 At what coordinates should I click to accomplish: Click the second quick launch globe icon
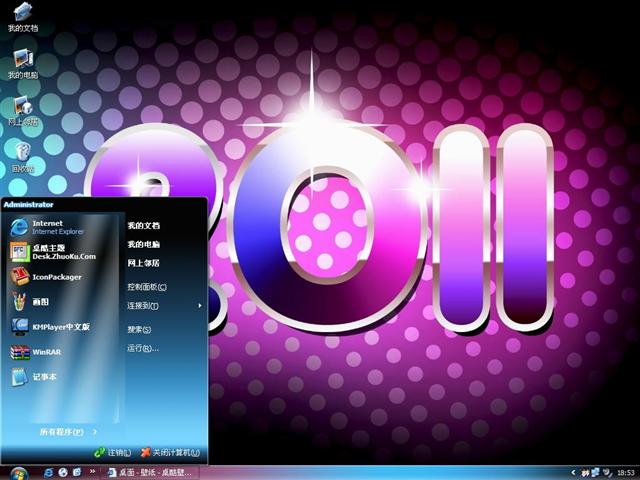click(x=63, y=472)
